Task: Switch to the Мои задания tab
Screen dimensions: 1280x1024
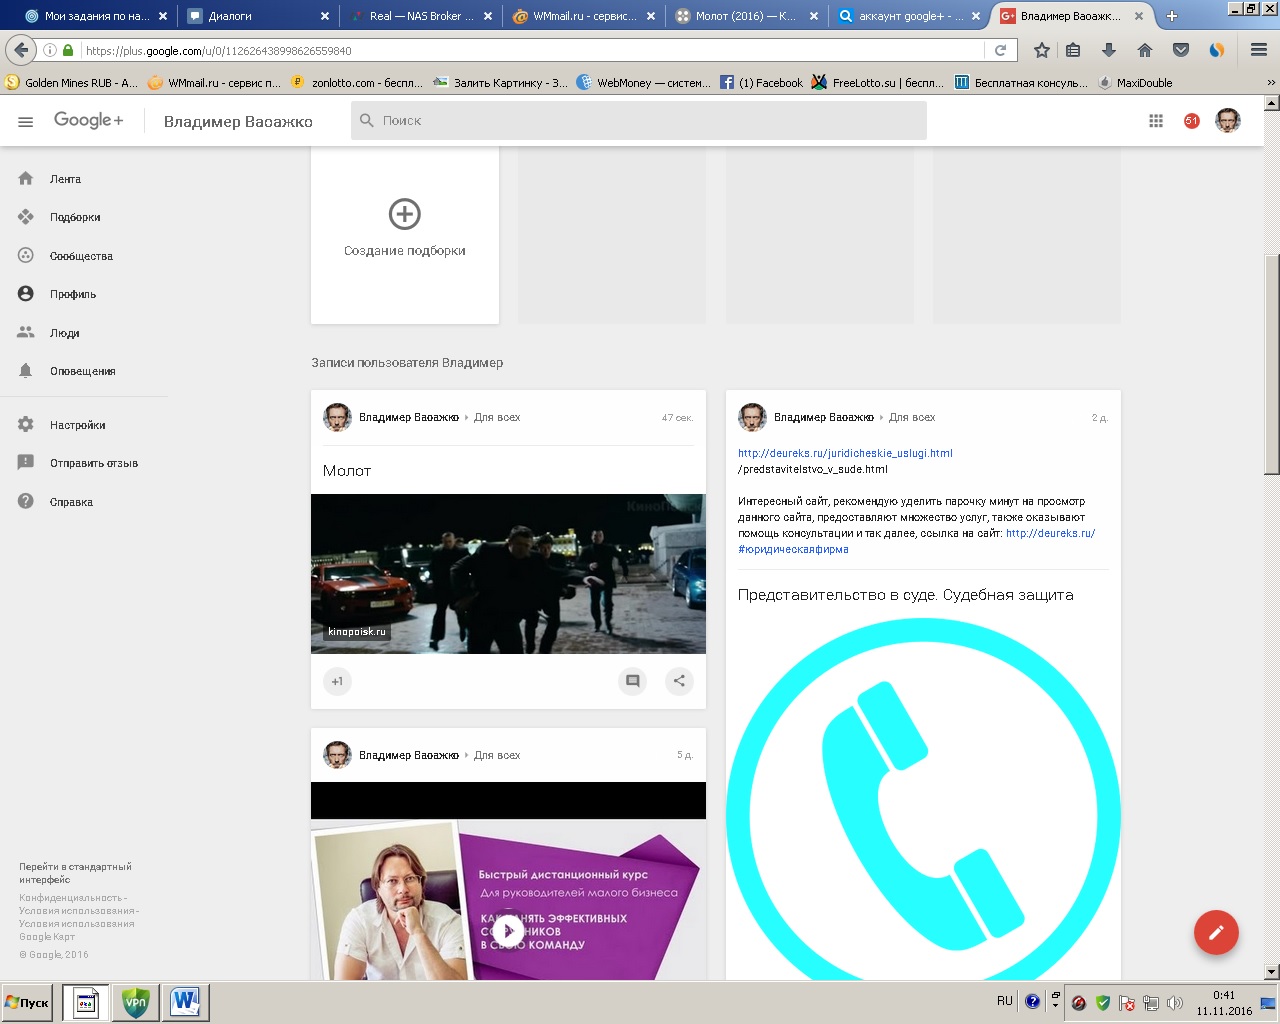Action: [x=96, y=16]
